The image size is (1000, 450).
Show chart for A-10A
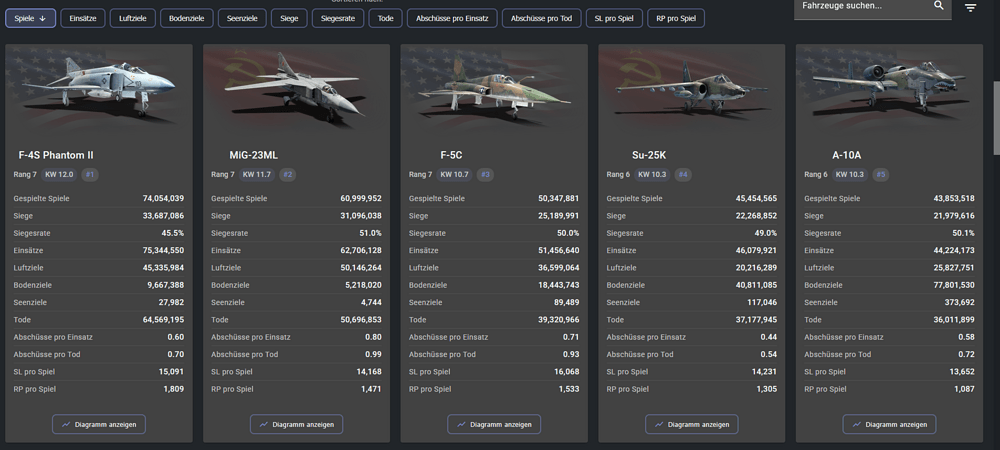click(x=889, y=424)
